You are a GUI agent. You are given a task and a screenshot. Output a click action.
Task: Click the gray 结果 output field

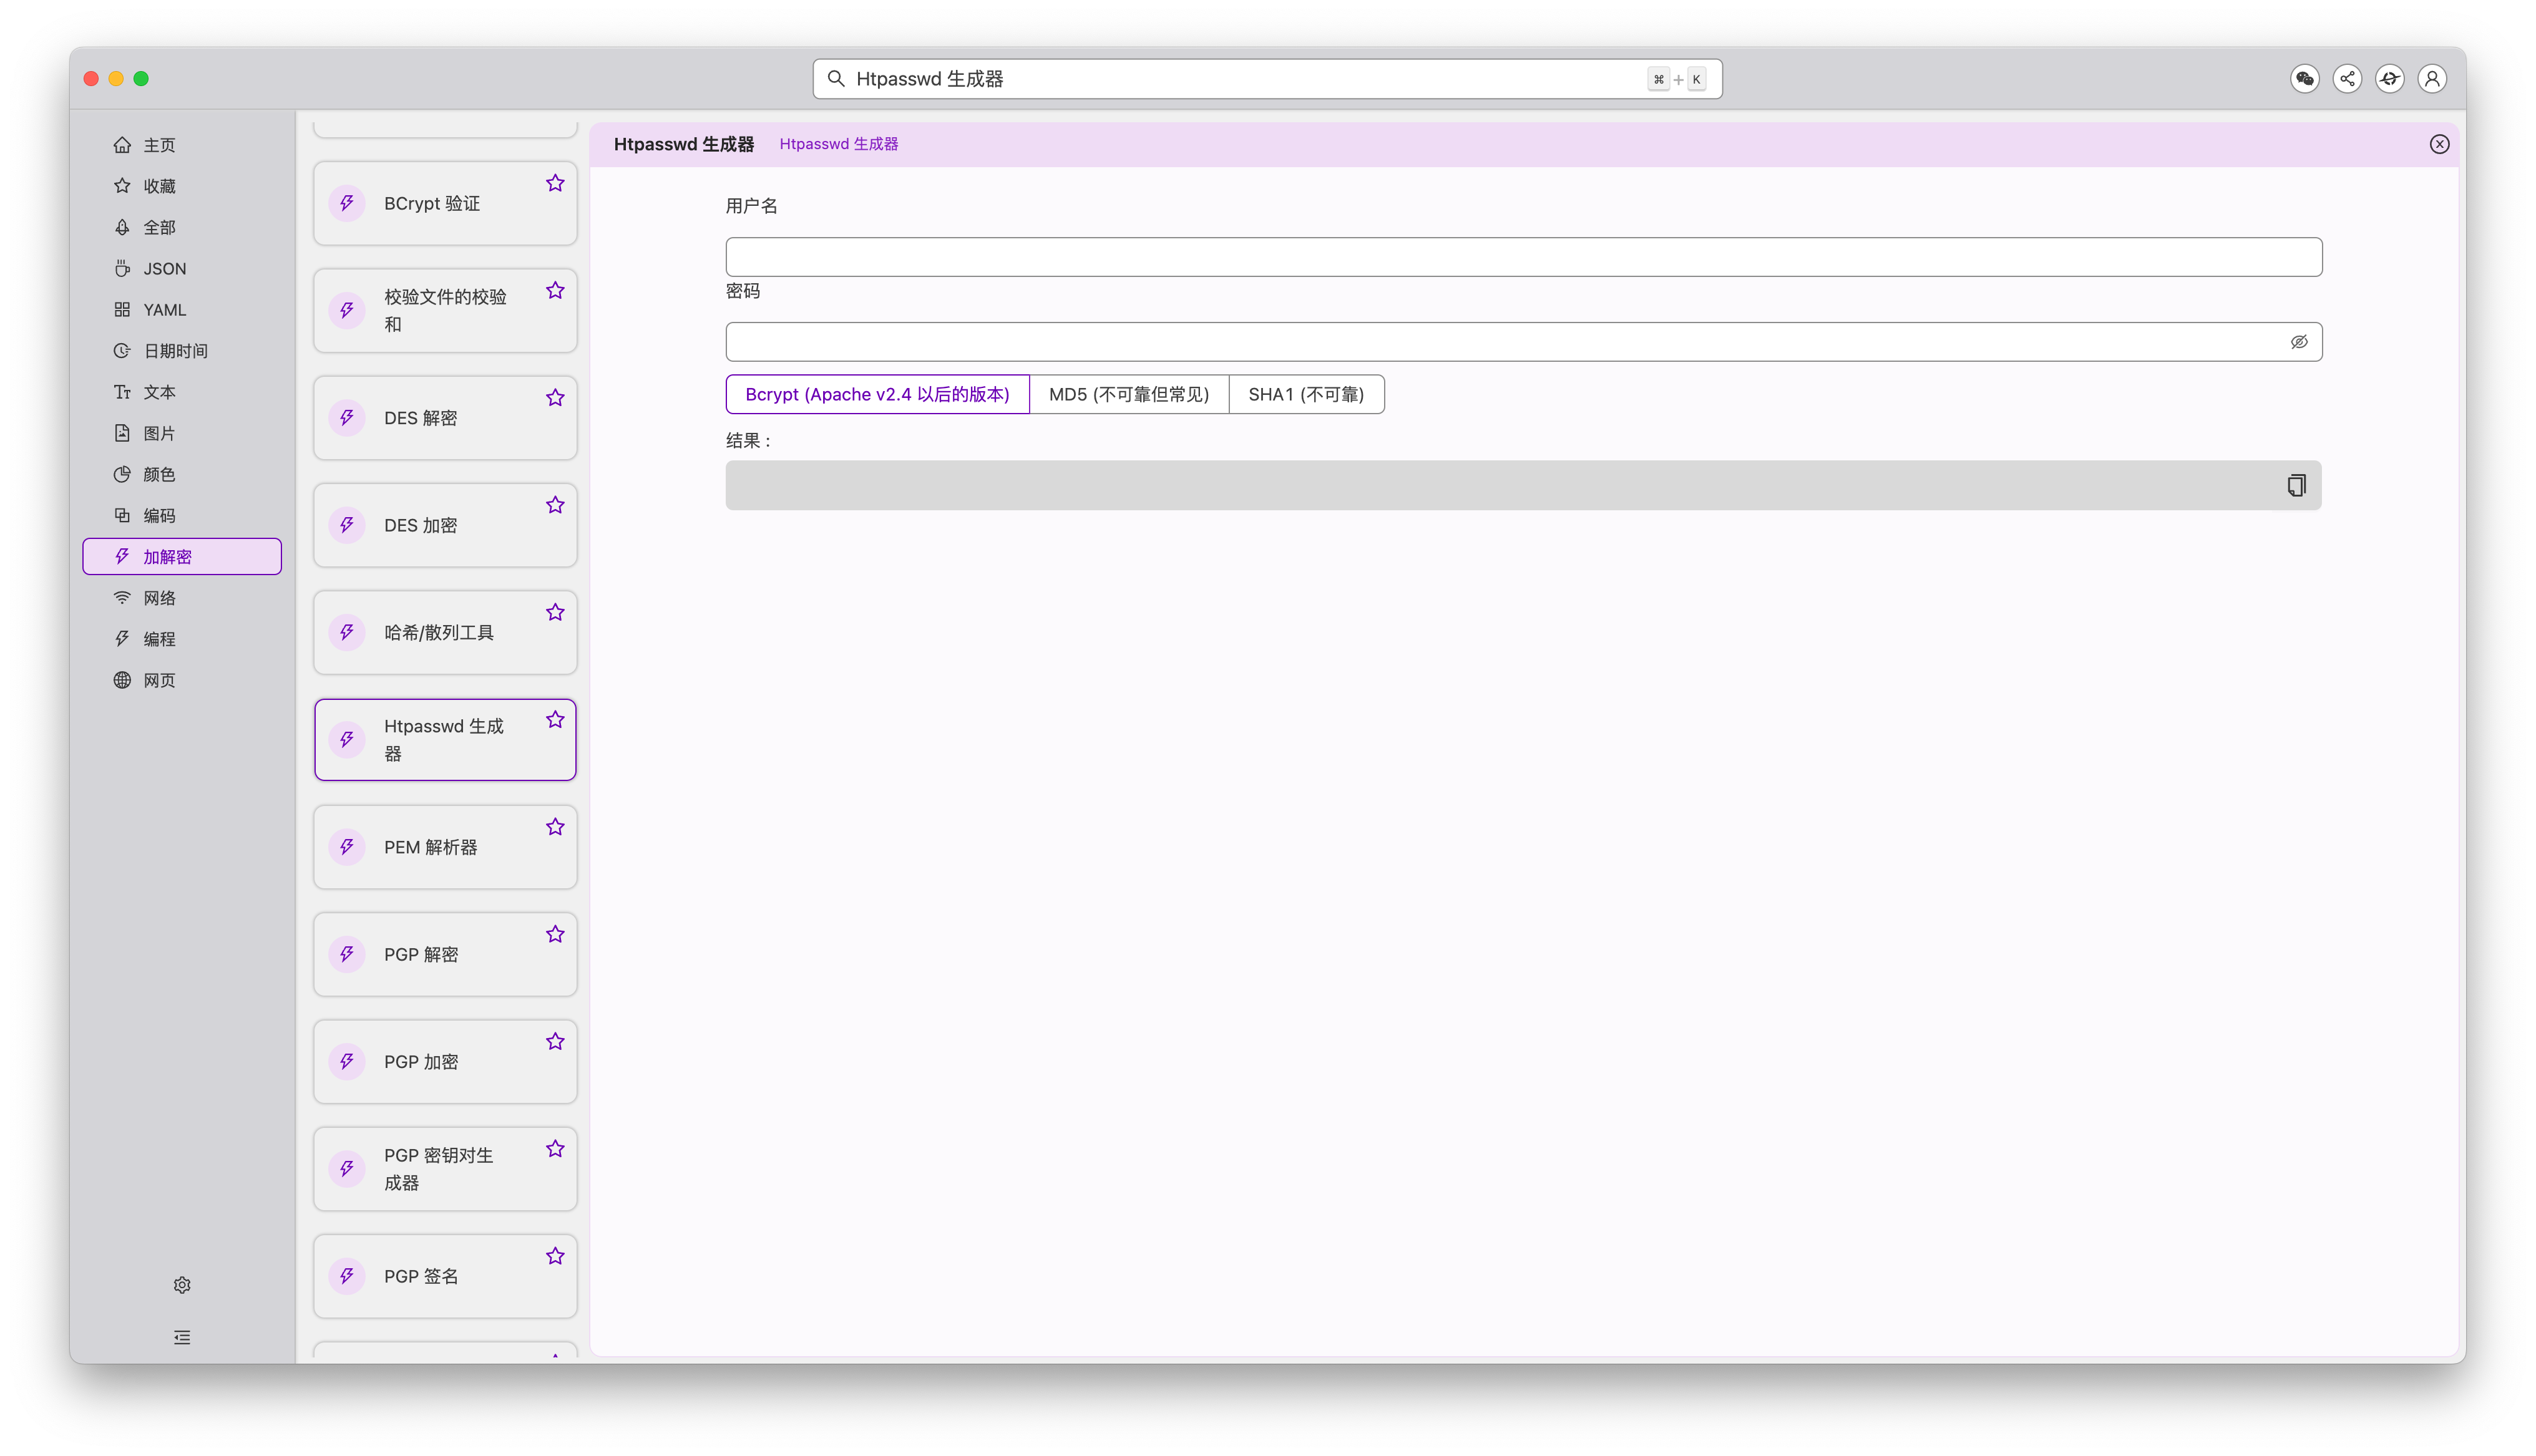pos(1523,485)
